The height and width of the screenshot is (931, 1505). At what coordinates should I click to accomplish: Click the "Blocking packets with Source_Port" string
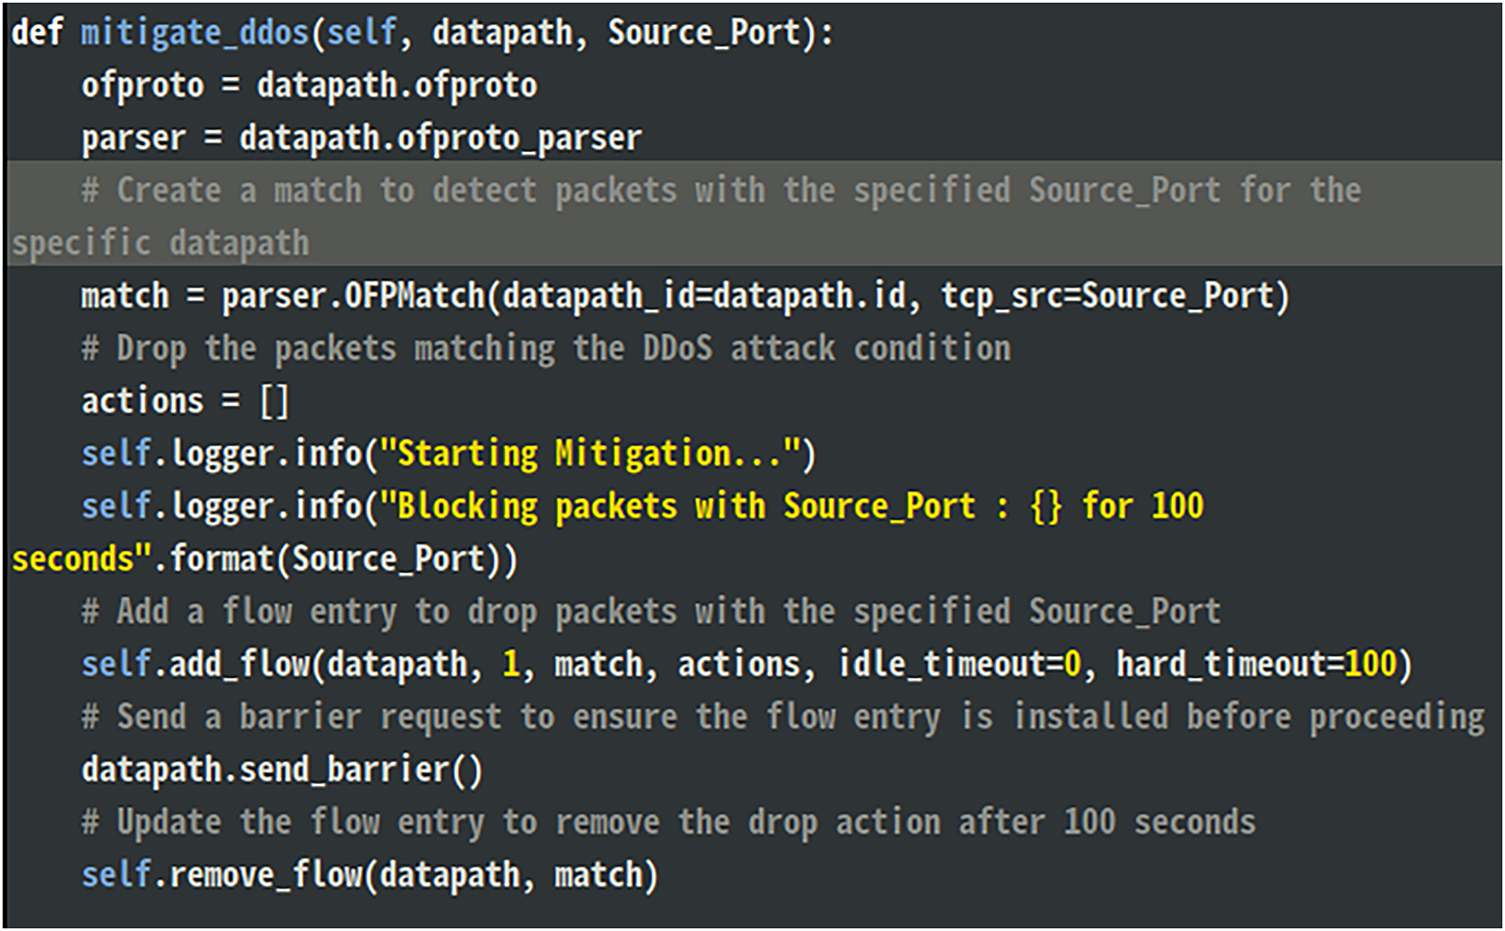[x=685, y=506]
